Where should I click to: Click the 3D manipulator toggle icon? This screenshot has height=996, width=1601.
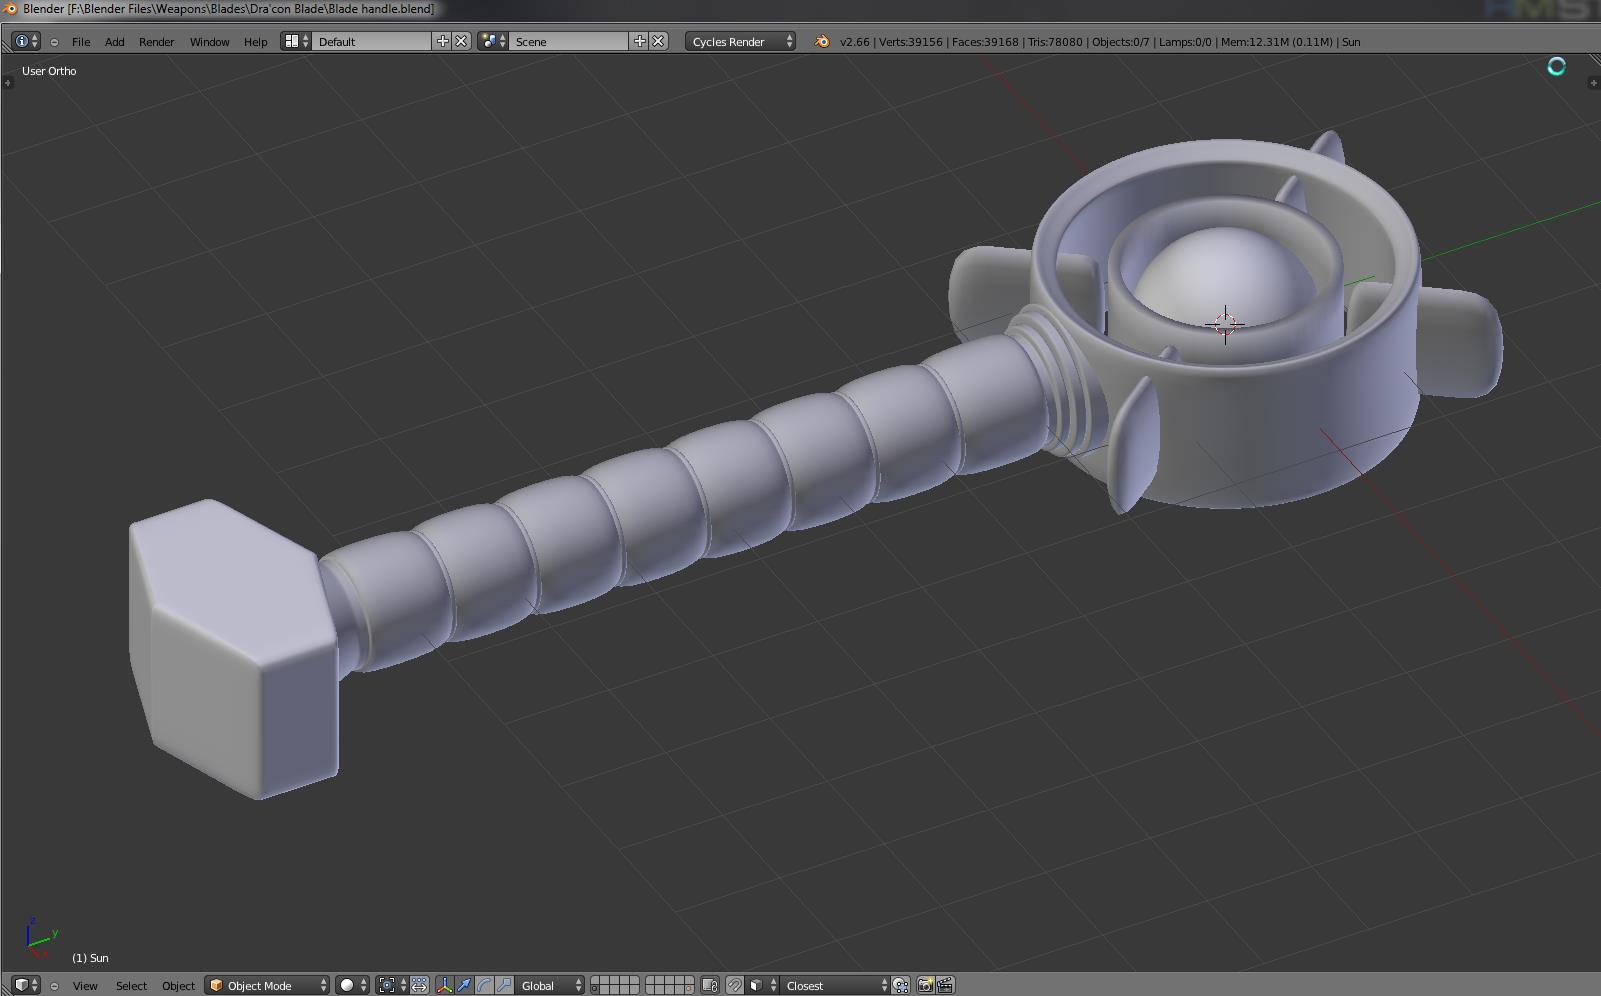[444, 985]
